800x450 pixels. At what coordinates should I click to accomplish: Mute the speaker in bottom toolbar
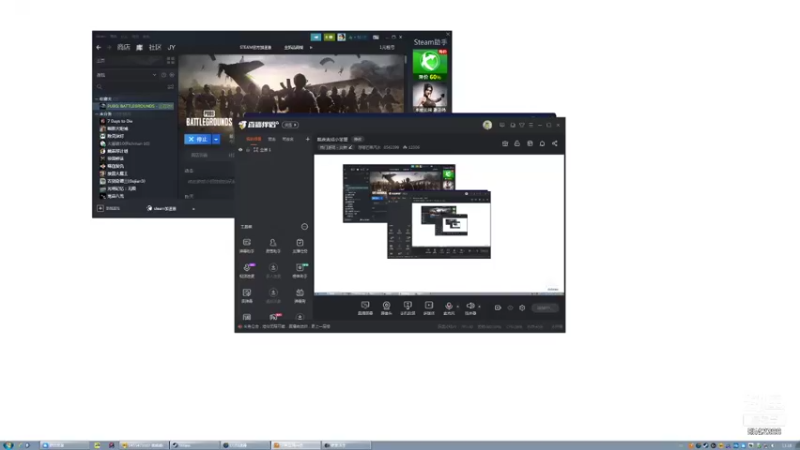(x=470, y=308)
